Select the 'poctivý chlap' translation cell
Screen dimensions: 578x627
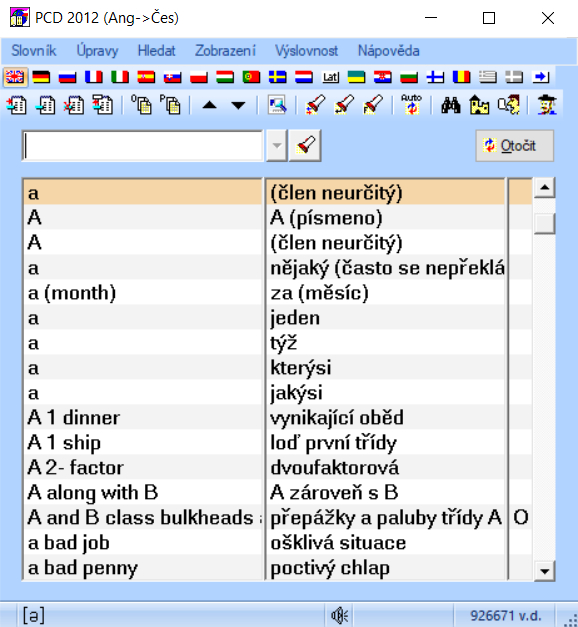pos(386,567)
